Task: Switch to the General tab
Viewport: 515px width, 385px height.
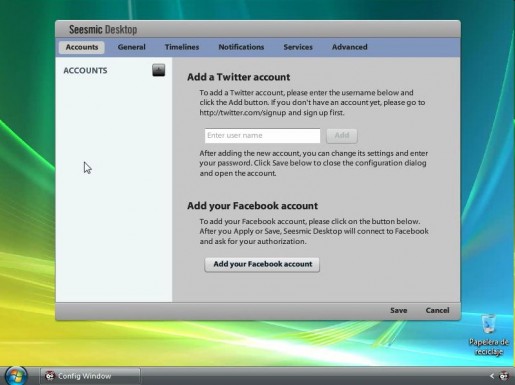Action: 131,47
